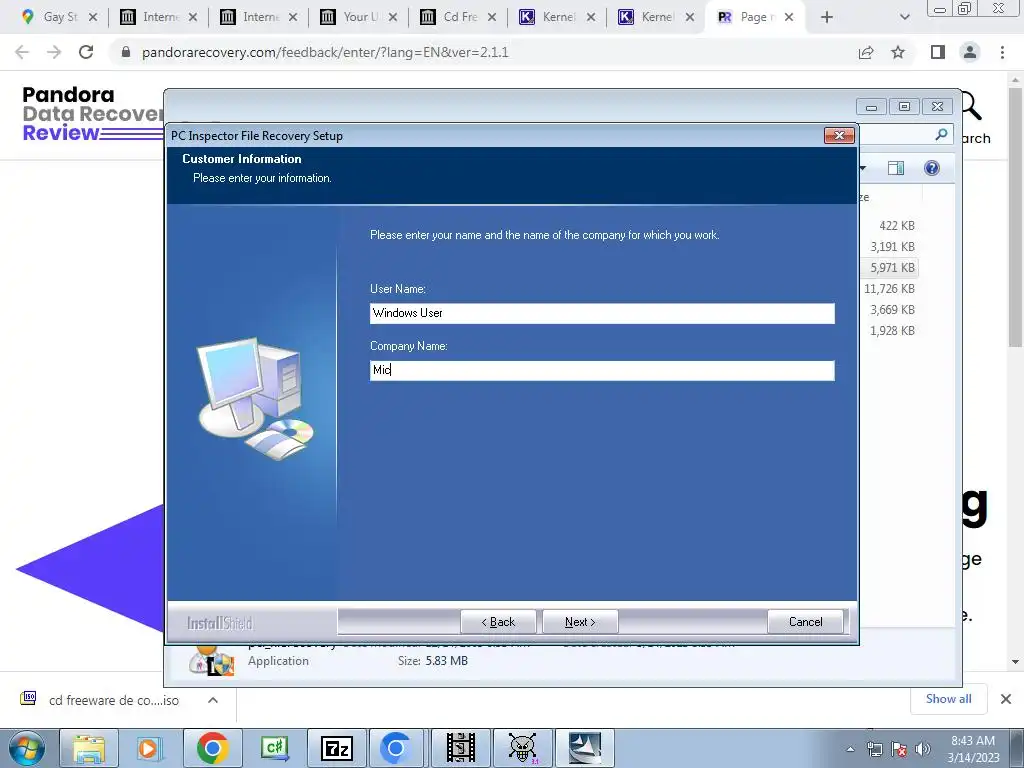Toggle the Chrome side panel icon

[938, 52]
